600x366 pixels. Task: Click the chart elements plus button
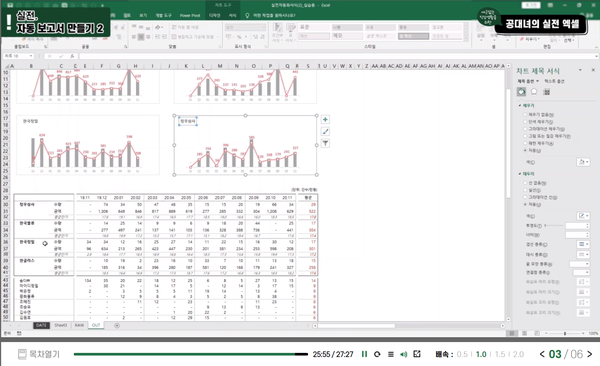click(x=325, y=119)
